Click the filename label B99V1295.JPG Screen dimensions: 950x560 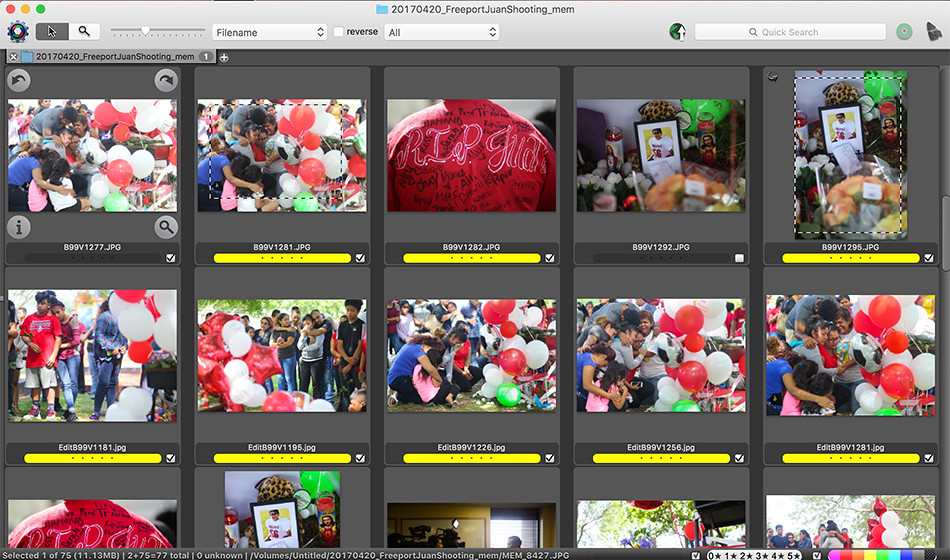851,247
